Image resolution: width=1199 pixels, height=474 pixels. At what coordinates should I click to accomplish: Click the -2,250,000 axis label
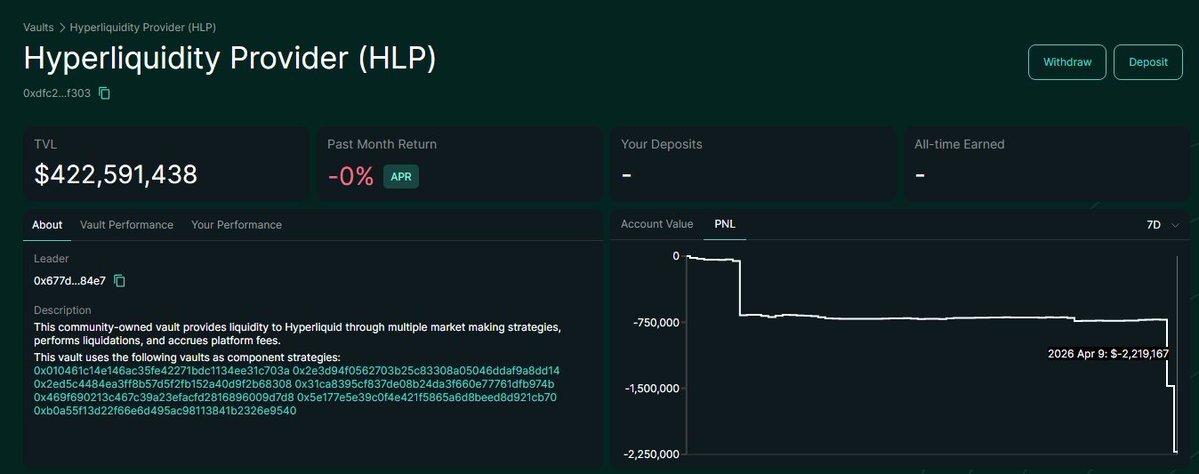click(652, 454)
